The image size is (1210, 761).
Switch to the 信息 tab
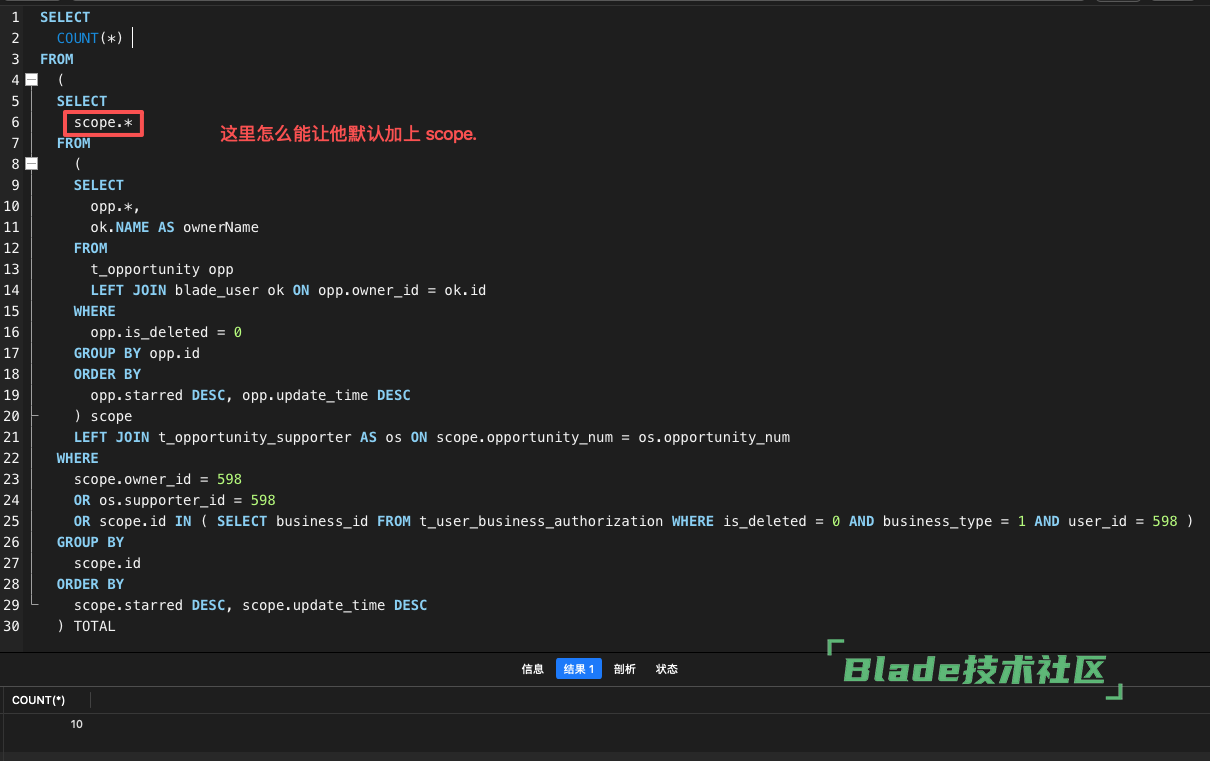coord(533,669)
